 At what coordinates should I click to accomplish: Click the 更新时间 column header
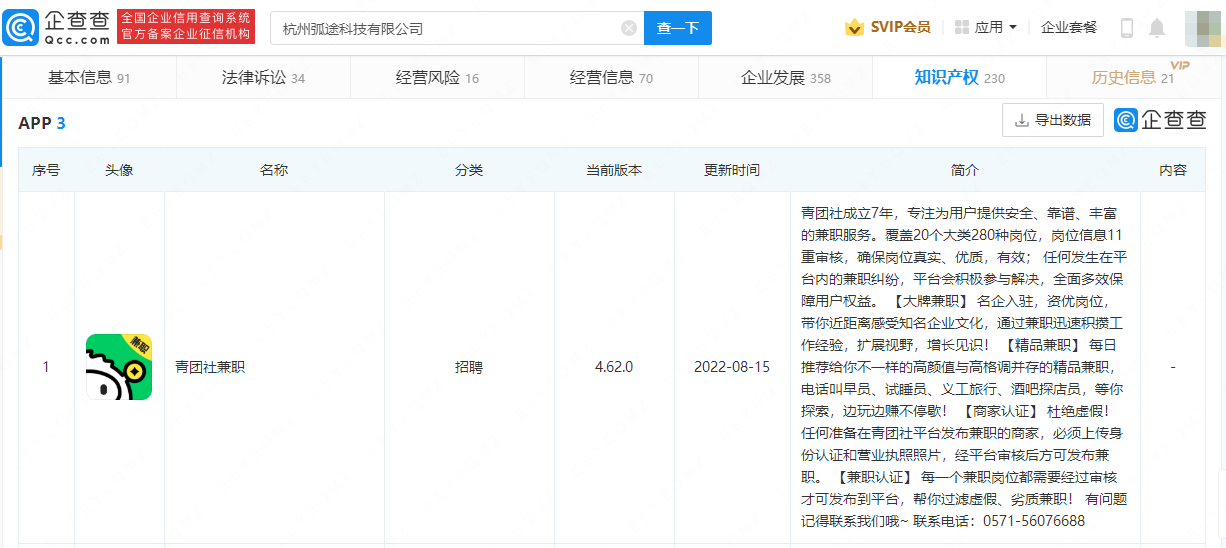point(732,170)
